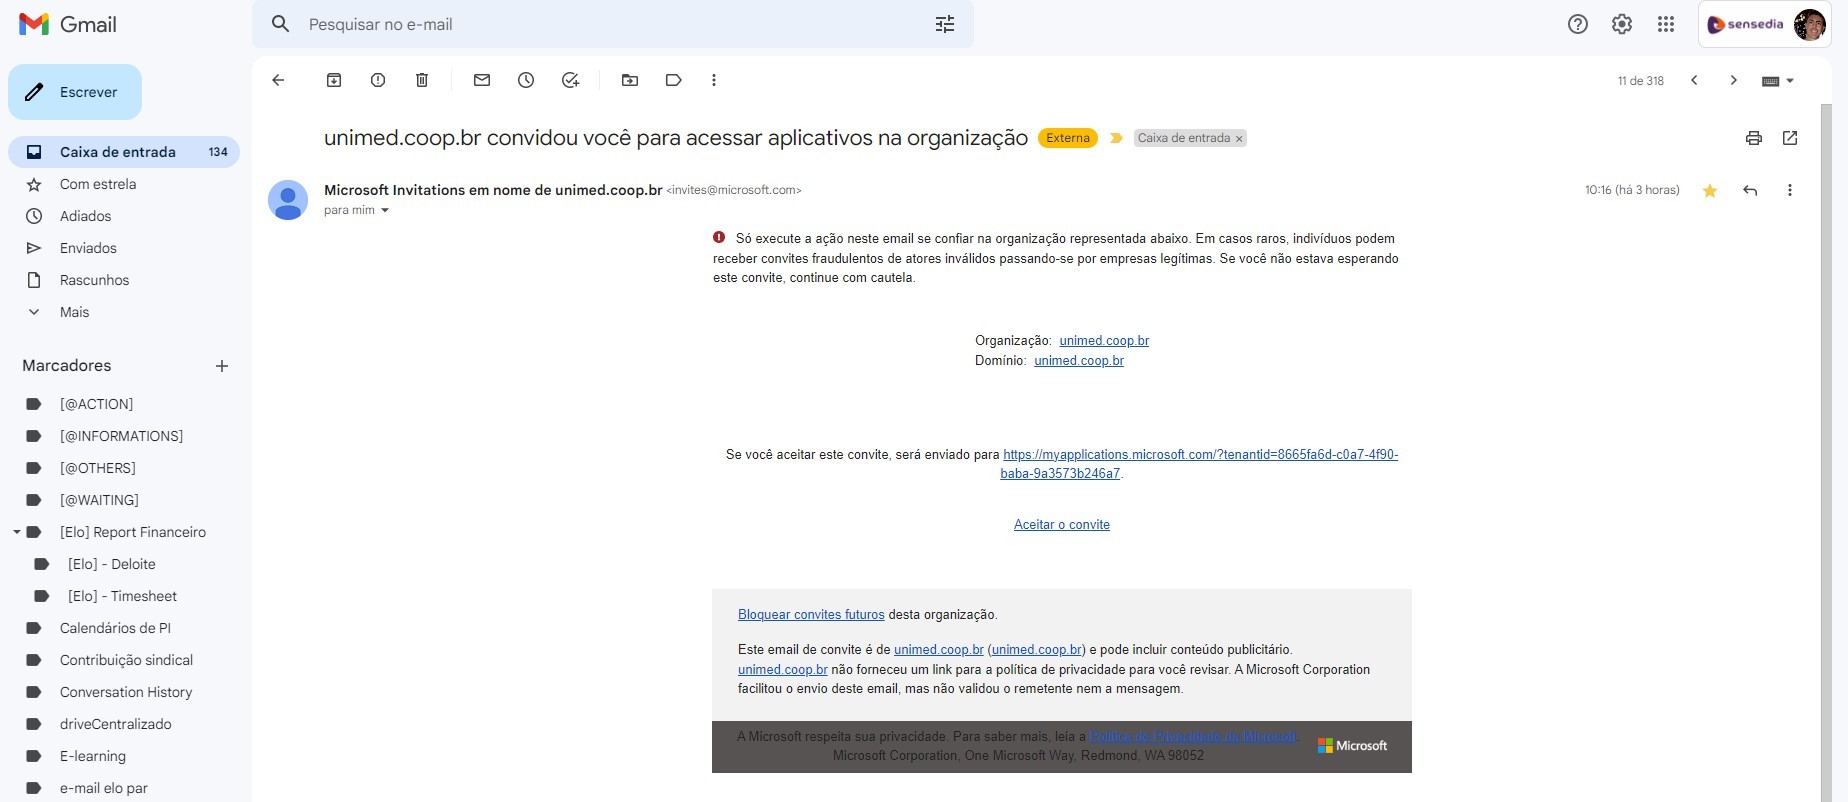This screenshot has height=802, width=1848.
Task: Show search options filter icon
Action: pyautogui.click(x=945, y=24)
